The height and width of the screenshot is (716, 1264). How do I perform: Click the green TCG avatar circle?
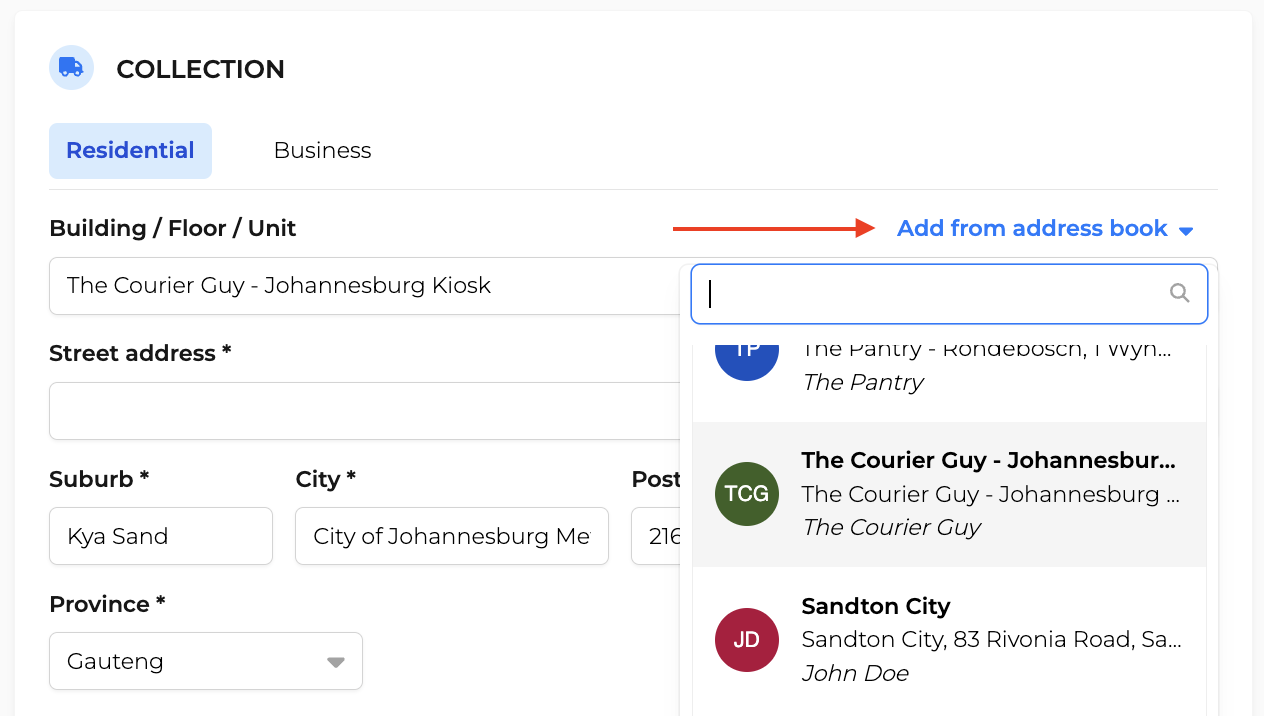tap(747, 494)
